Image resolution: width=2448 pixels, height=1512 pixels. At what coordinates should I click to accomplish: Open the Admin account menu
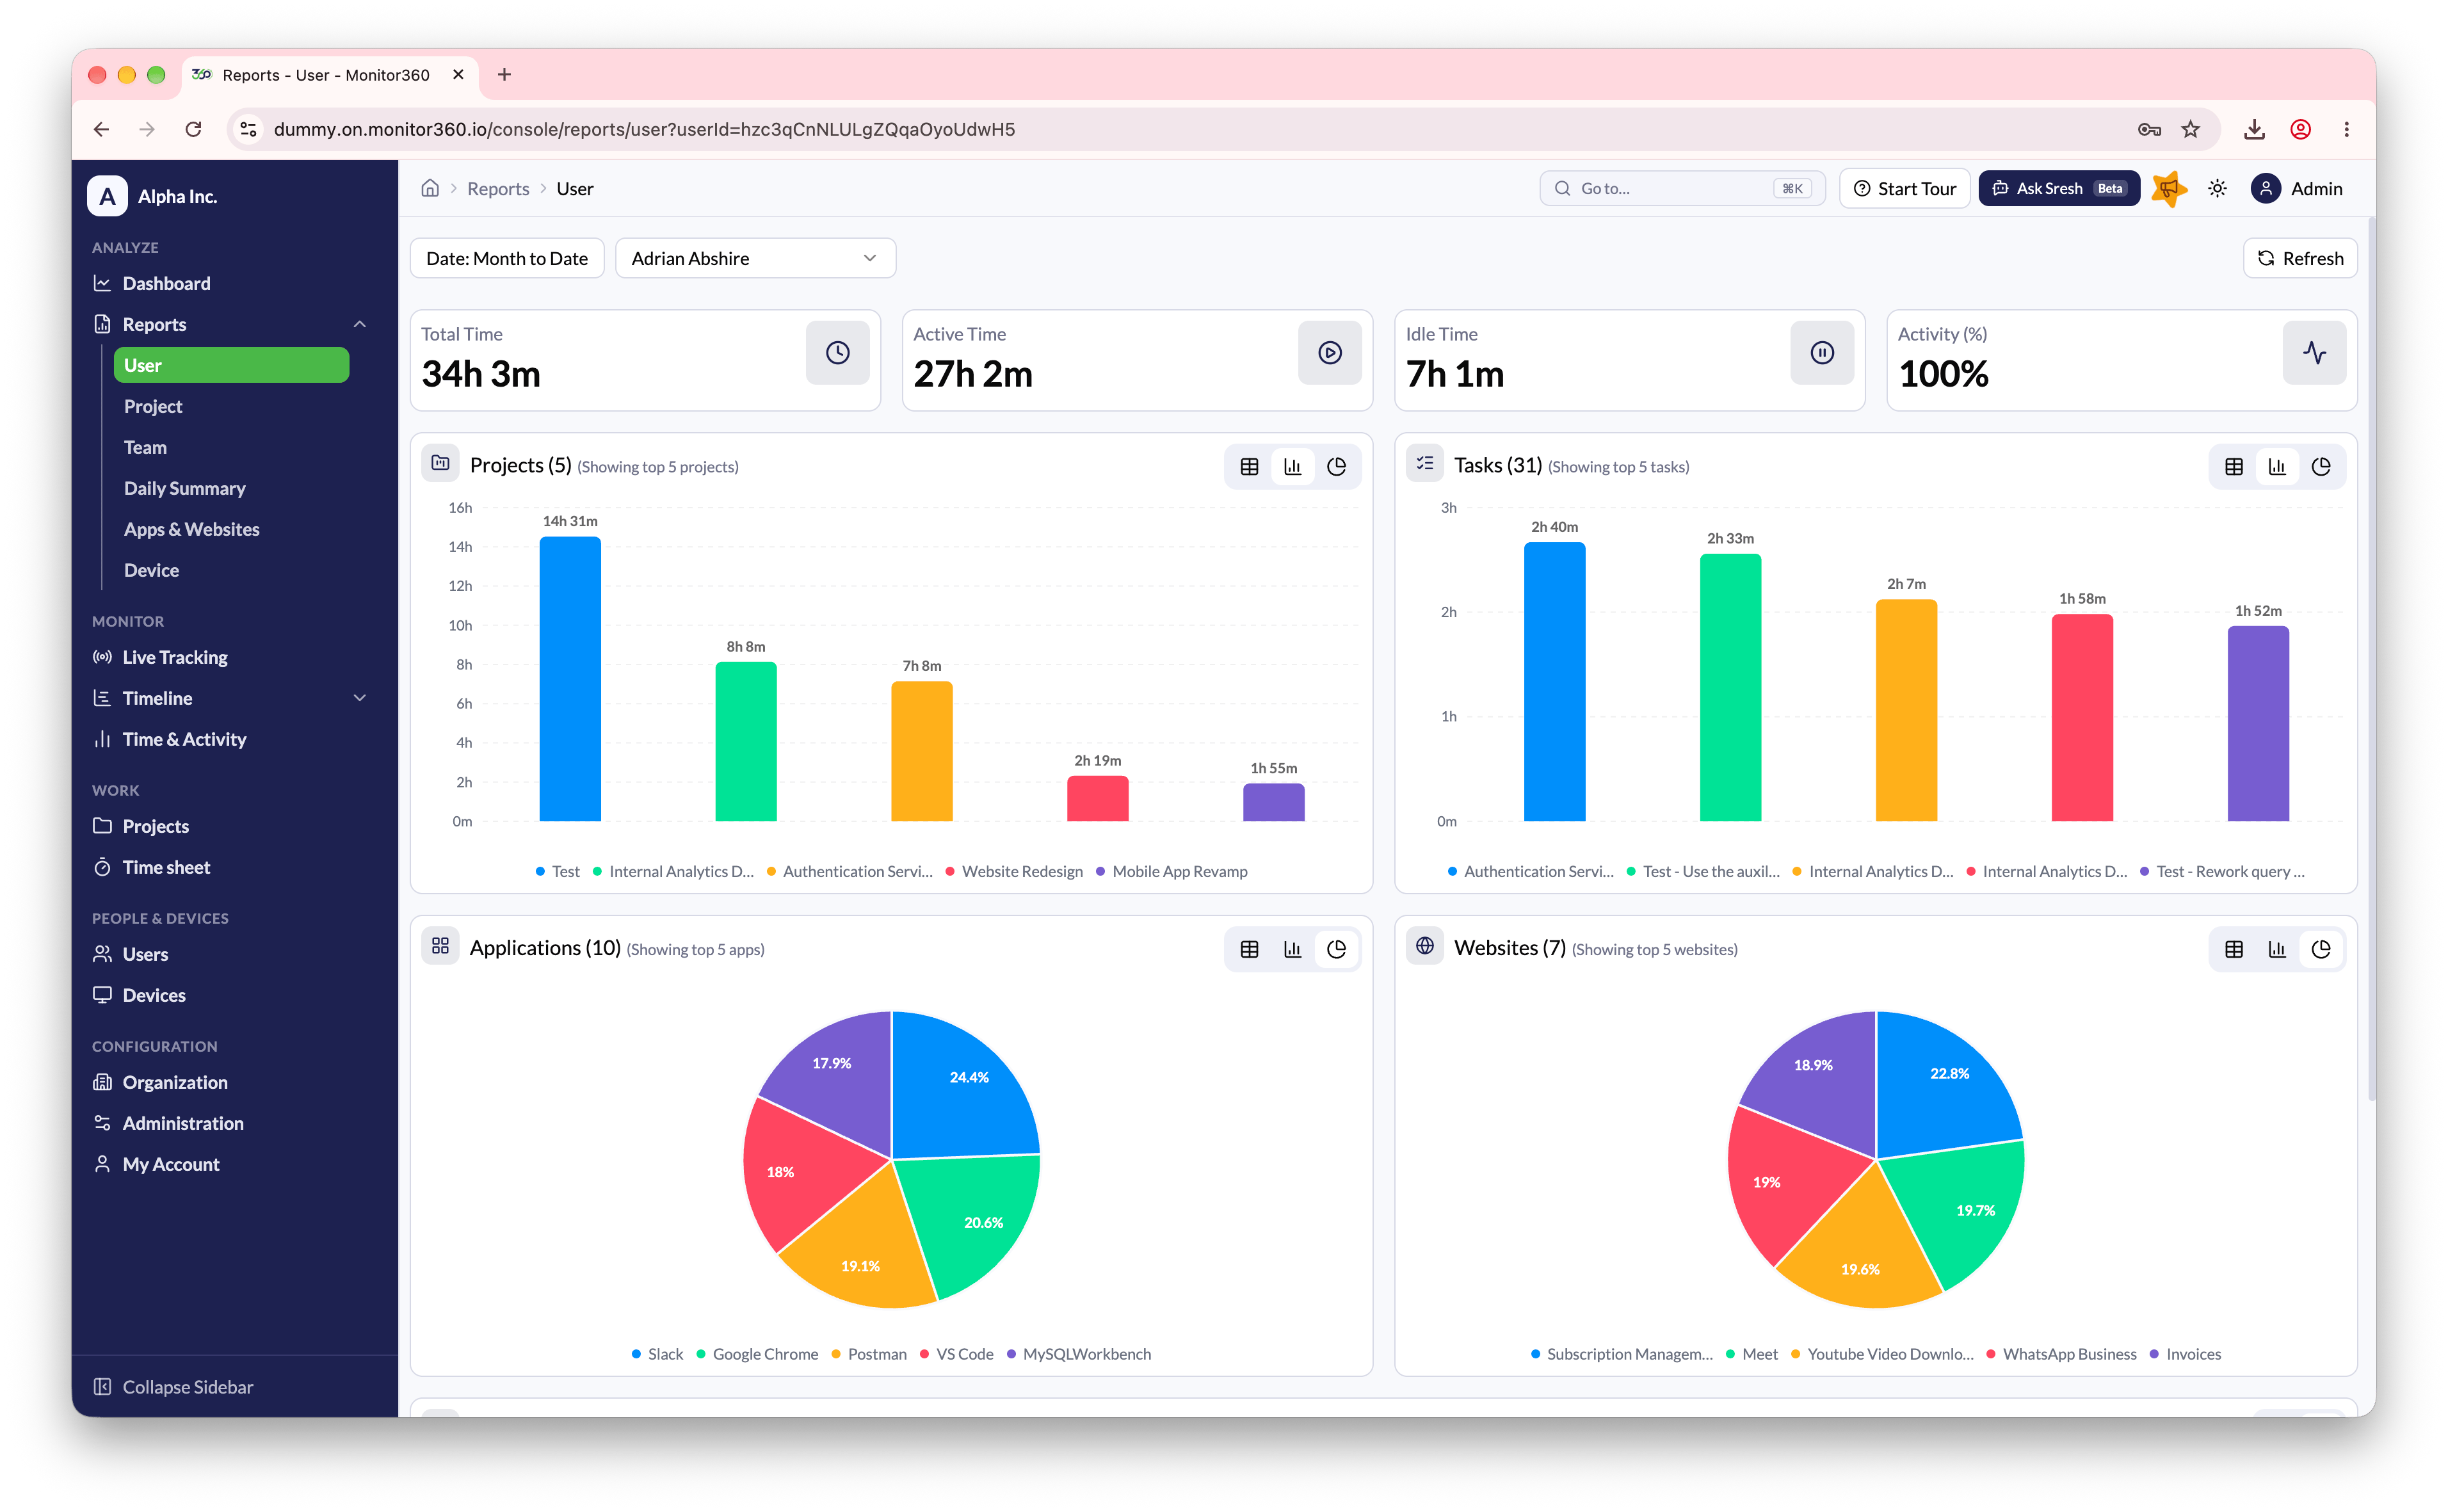[2297, 188]
